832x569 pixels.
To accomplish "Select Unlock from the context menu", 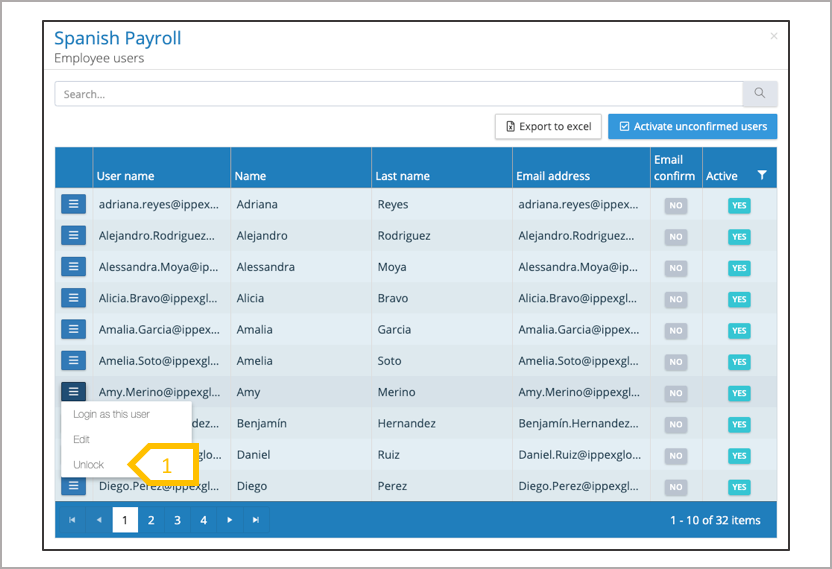I will coord(89,465).
